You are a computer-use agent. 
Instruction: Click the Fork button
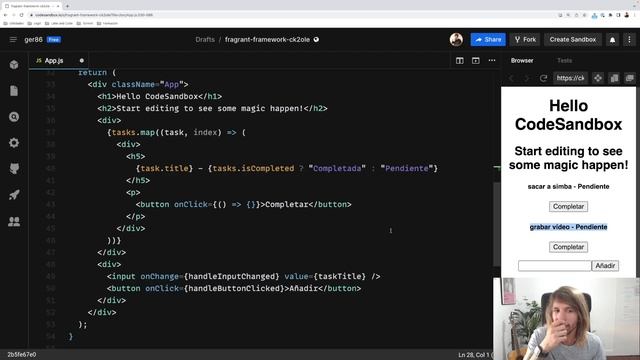pos(525,40)
